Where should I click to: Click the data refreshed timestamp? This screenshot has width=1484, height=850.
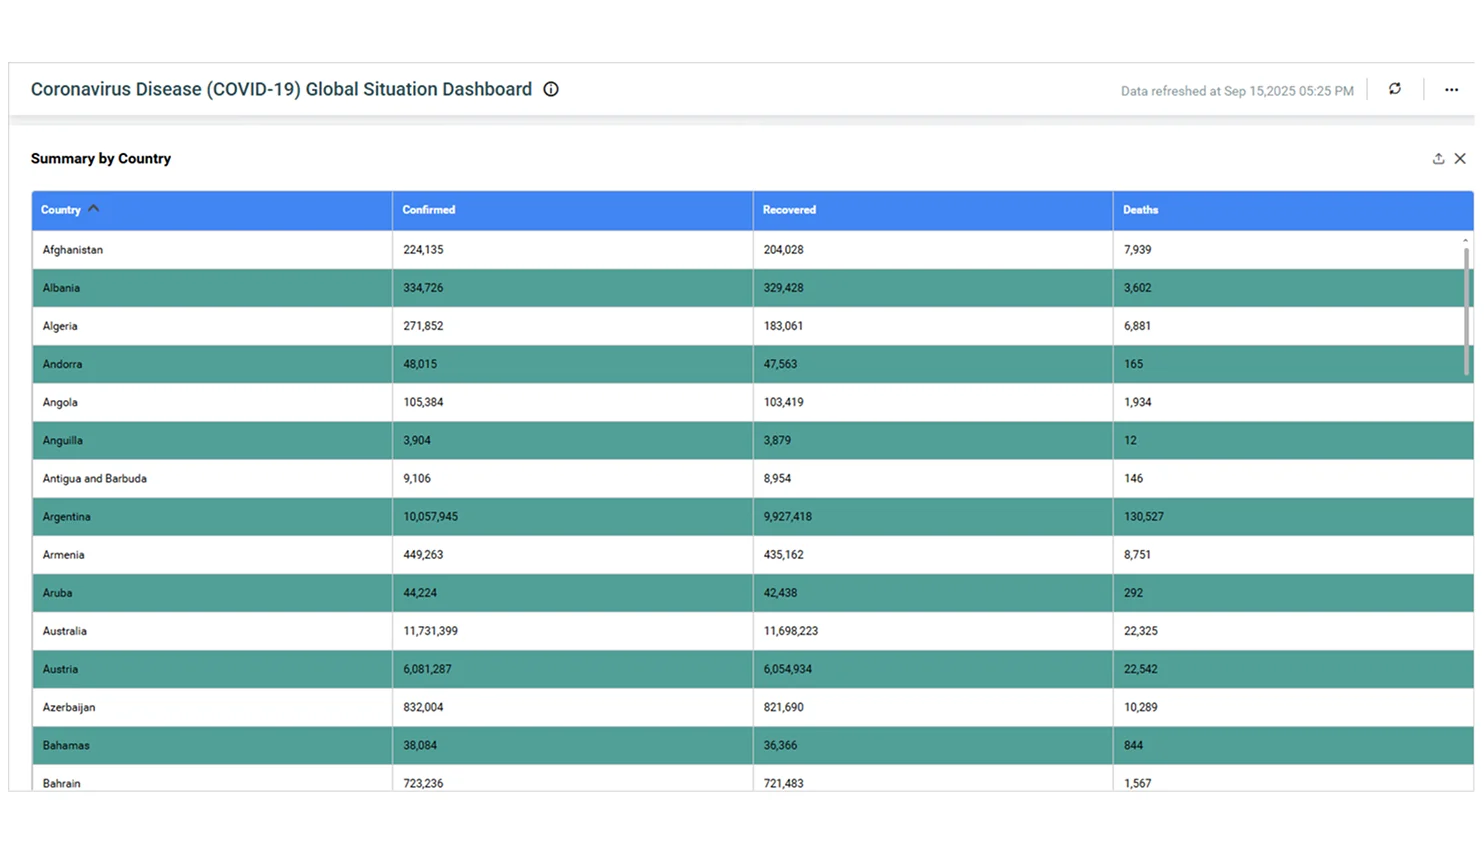[x=1236, y=90]
